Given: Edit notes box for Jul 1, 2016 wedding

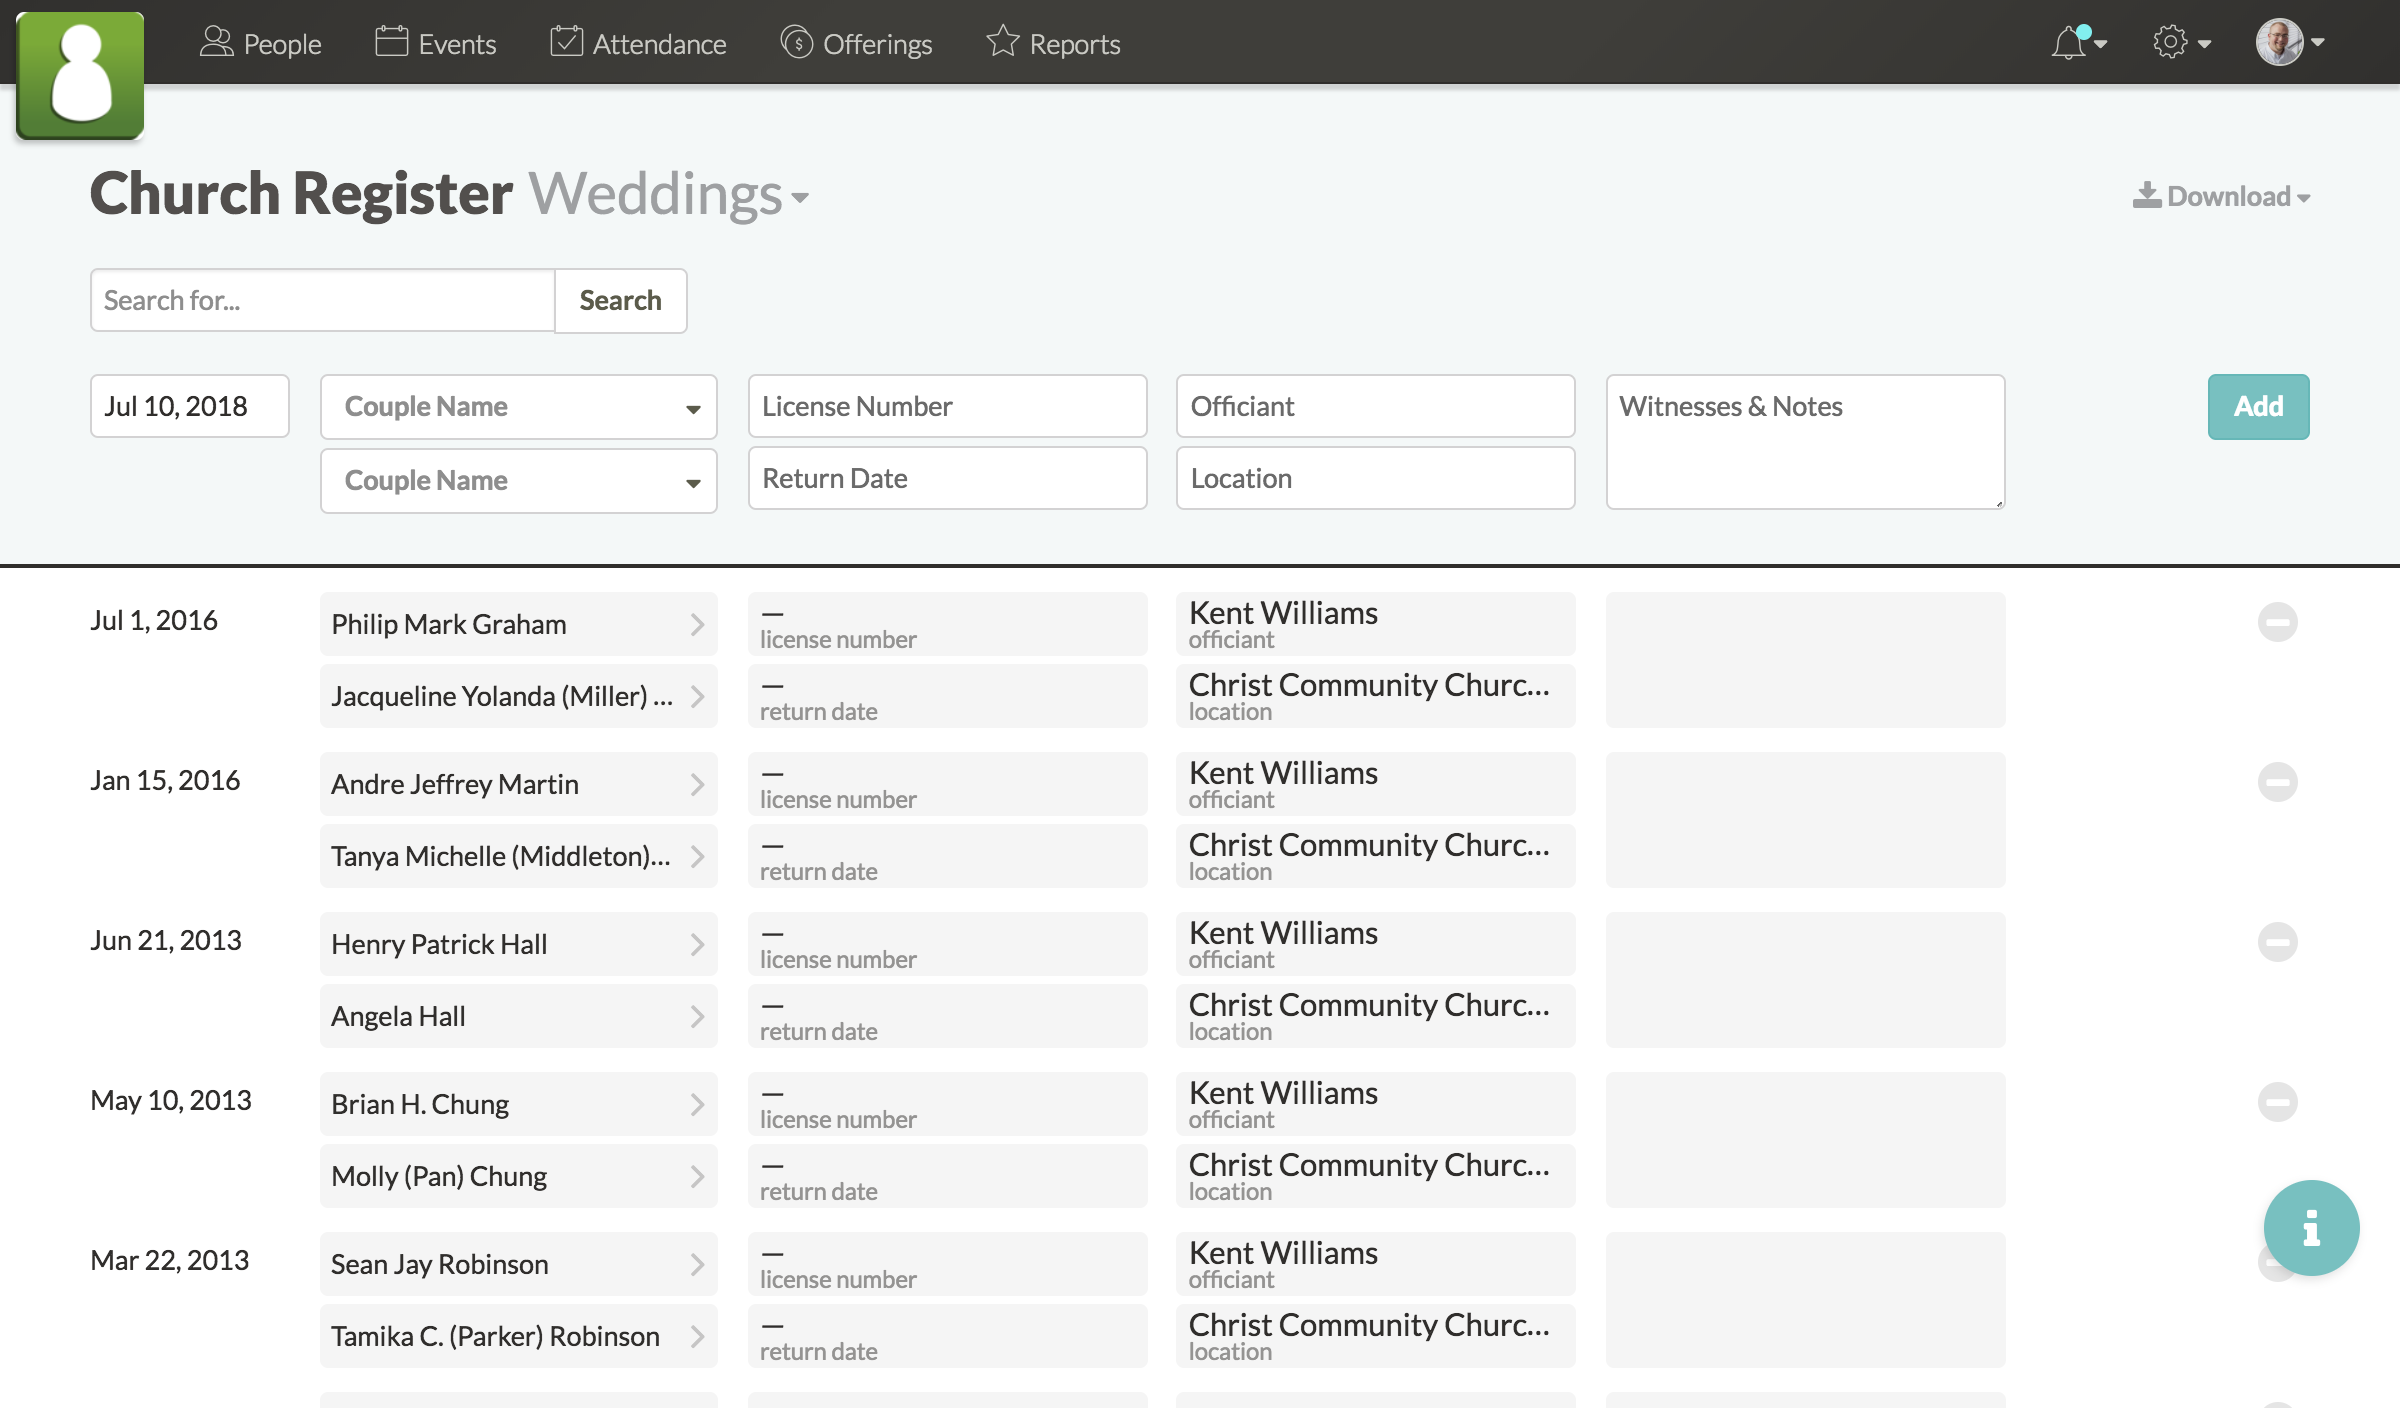Looking at the screenshot, I should coord(1805,660).
